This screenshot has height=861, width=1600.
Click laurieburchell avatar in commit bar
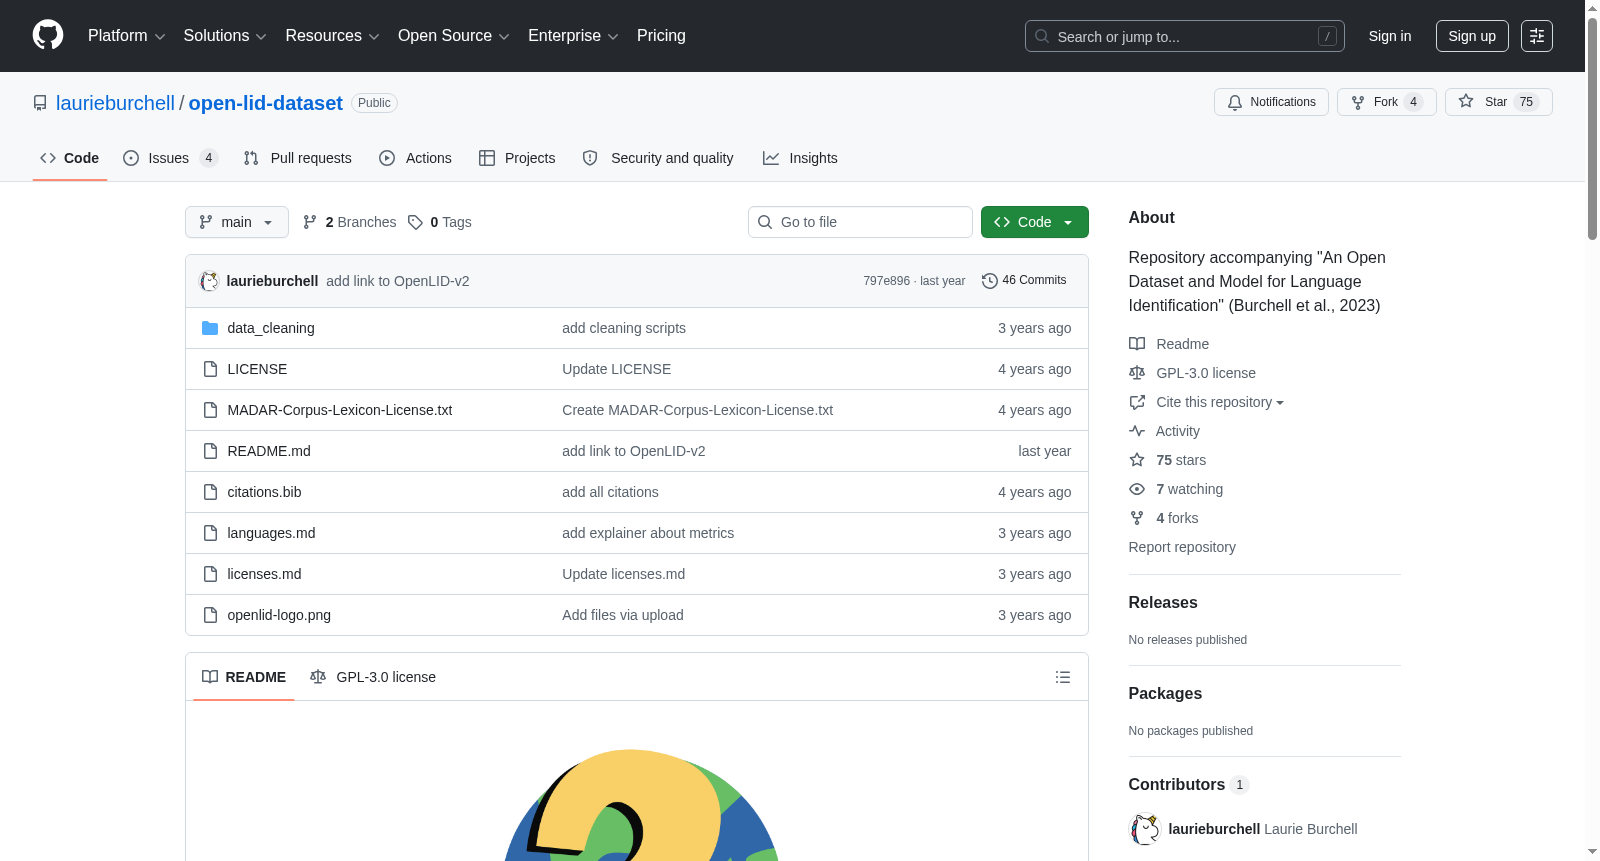click(209, 281)
